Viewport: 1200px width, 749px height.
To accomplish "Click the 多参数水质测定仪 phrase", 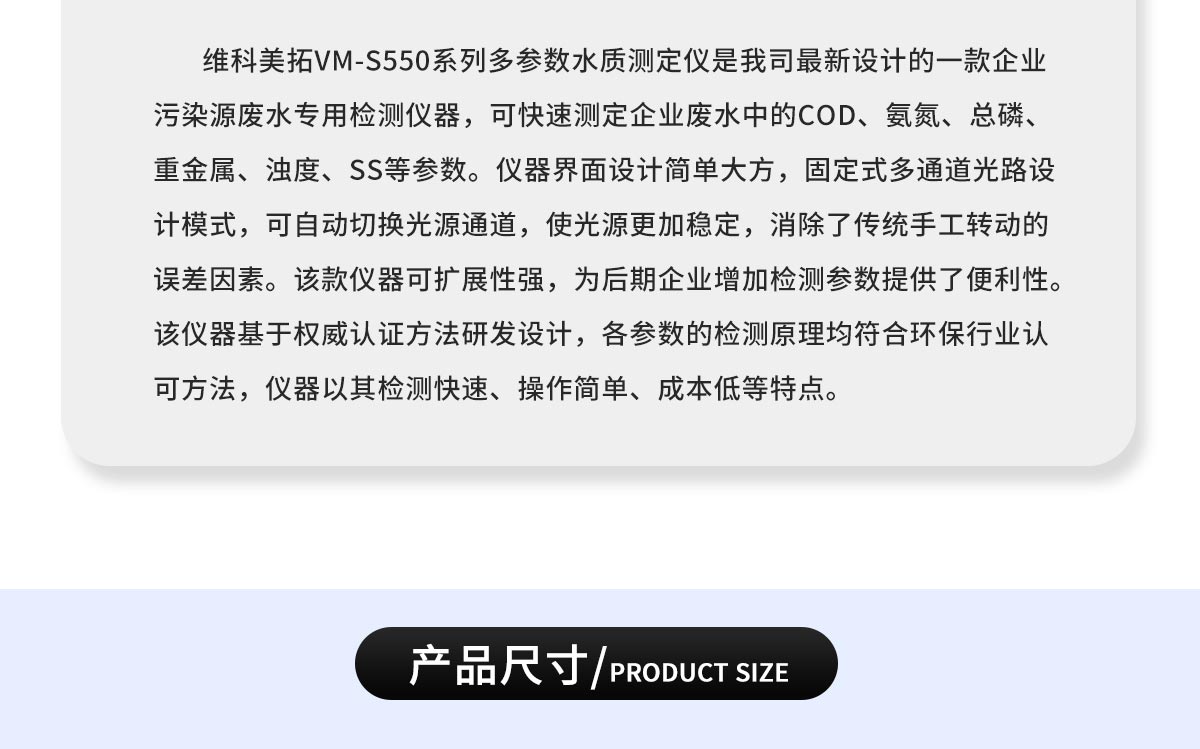I will pos(599,62).
